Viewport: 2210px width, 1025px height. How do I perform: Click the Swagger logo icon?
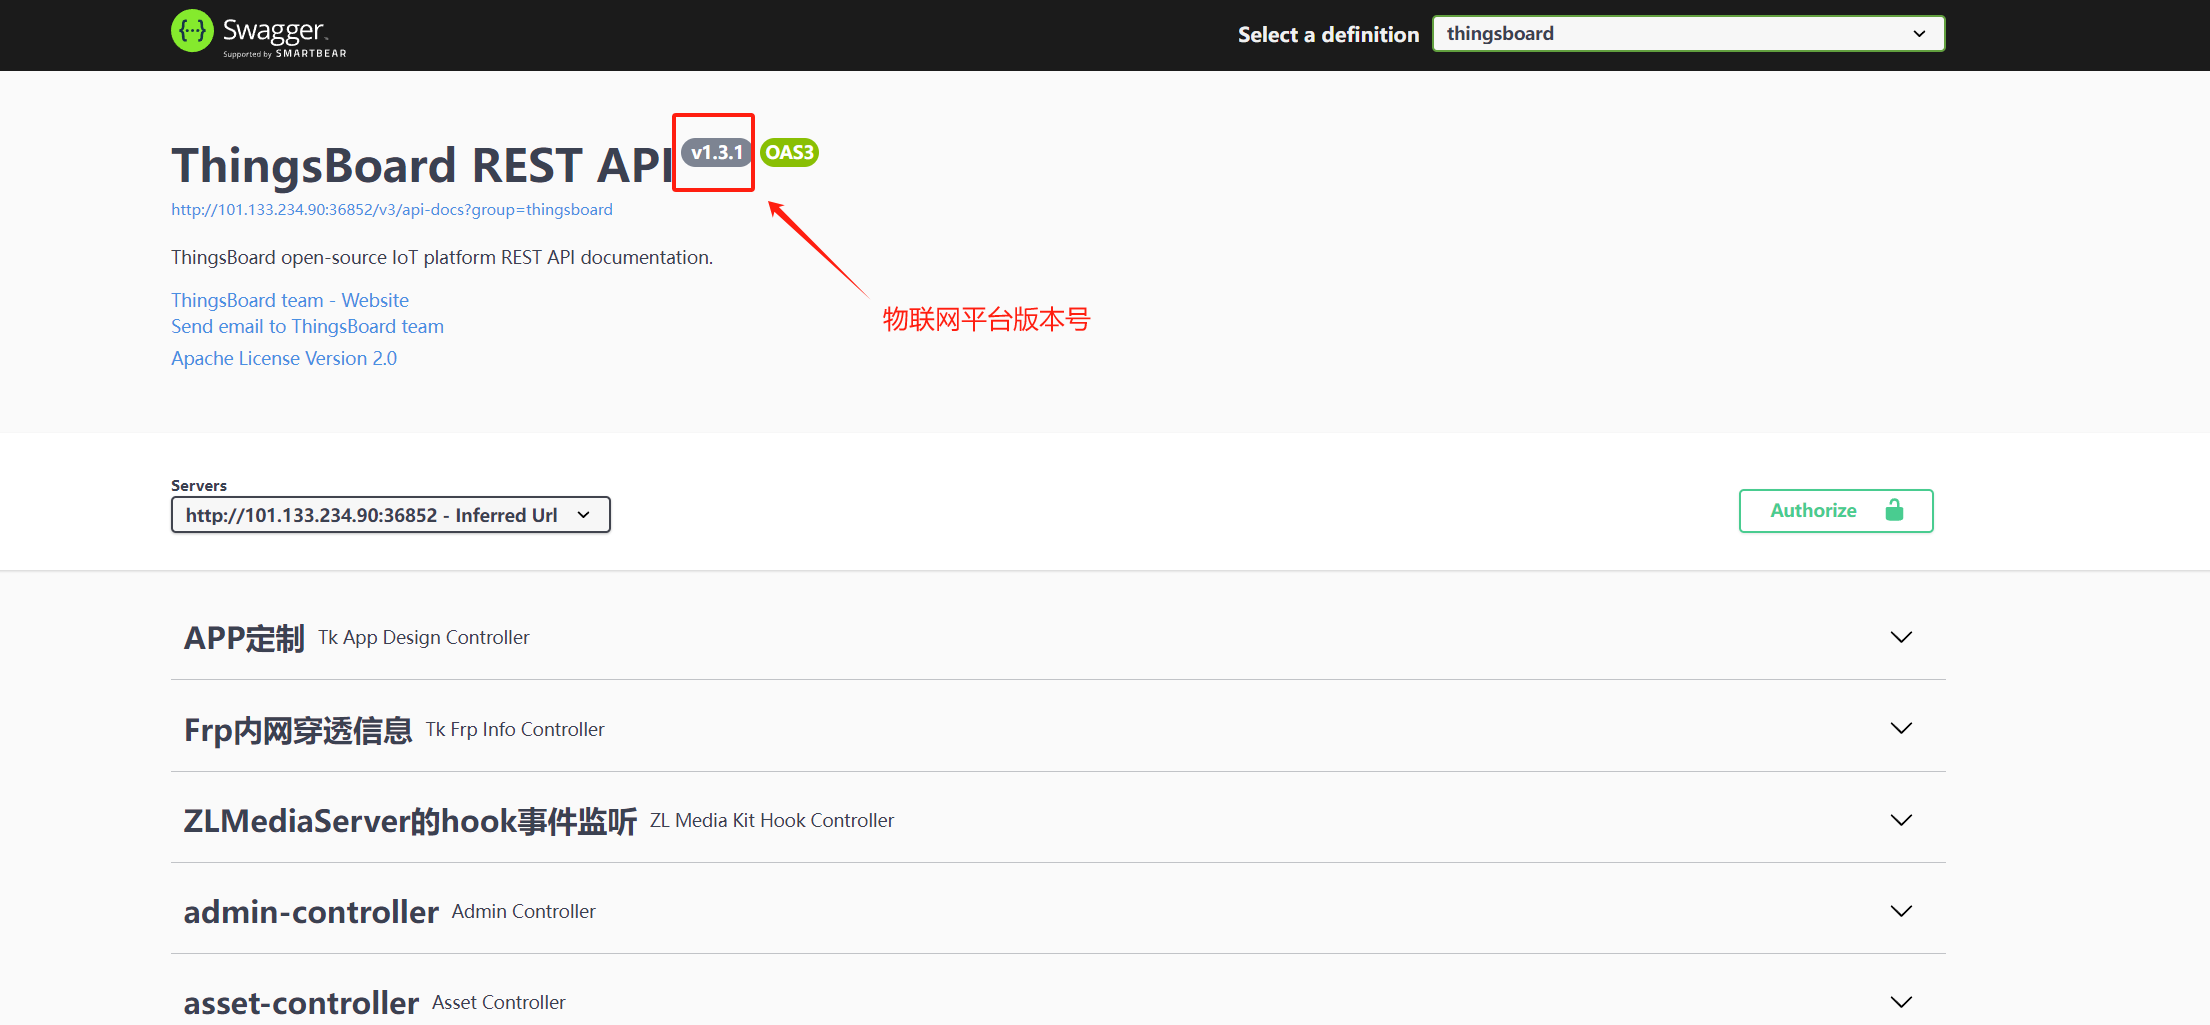[192, 32]
